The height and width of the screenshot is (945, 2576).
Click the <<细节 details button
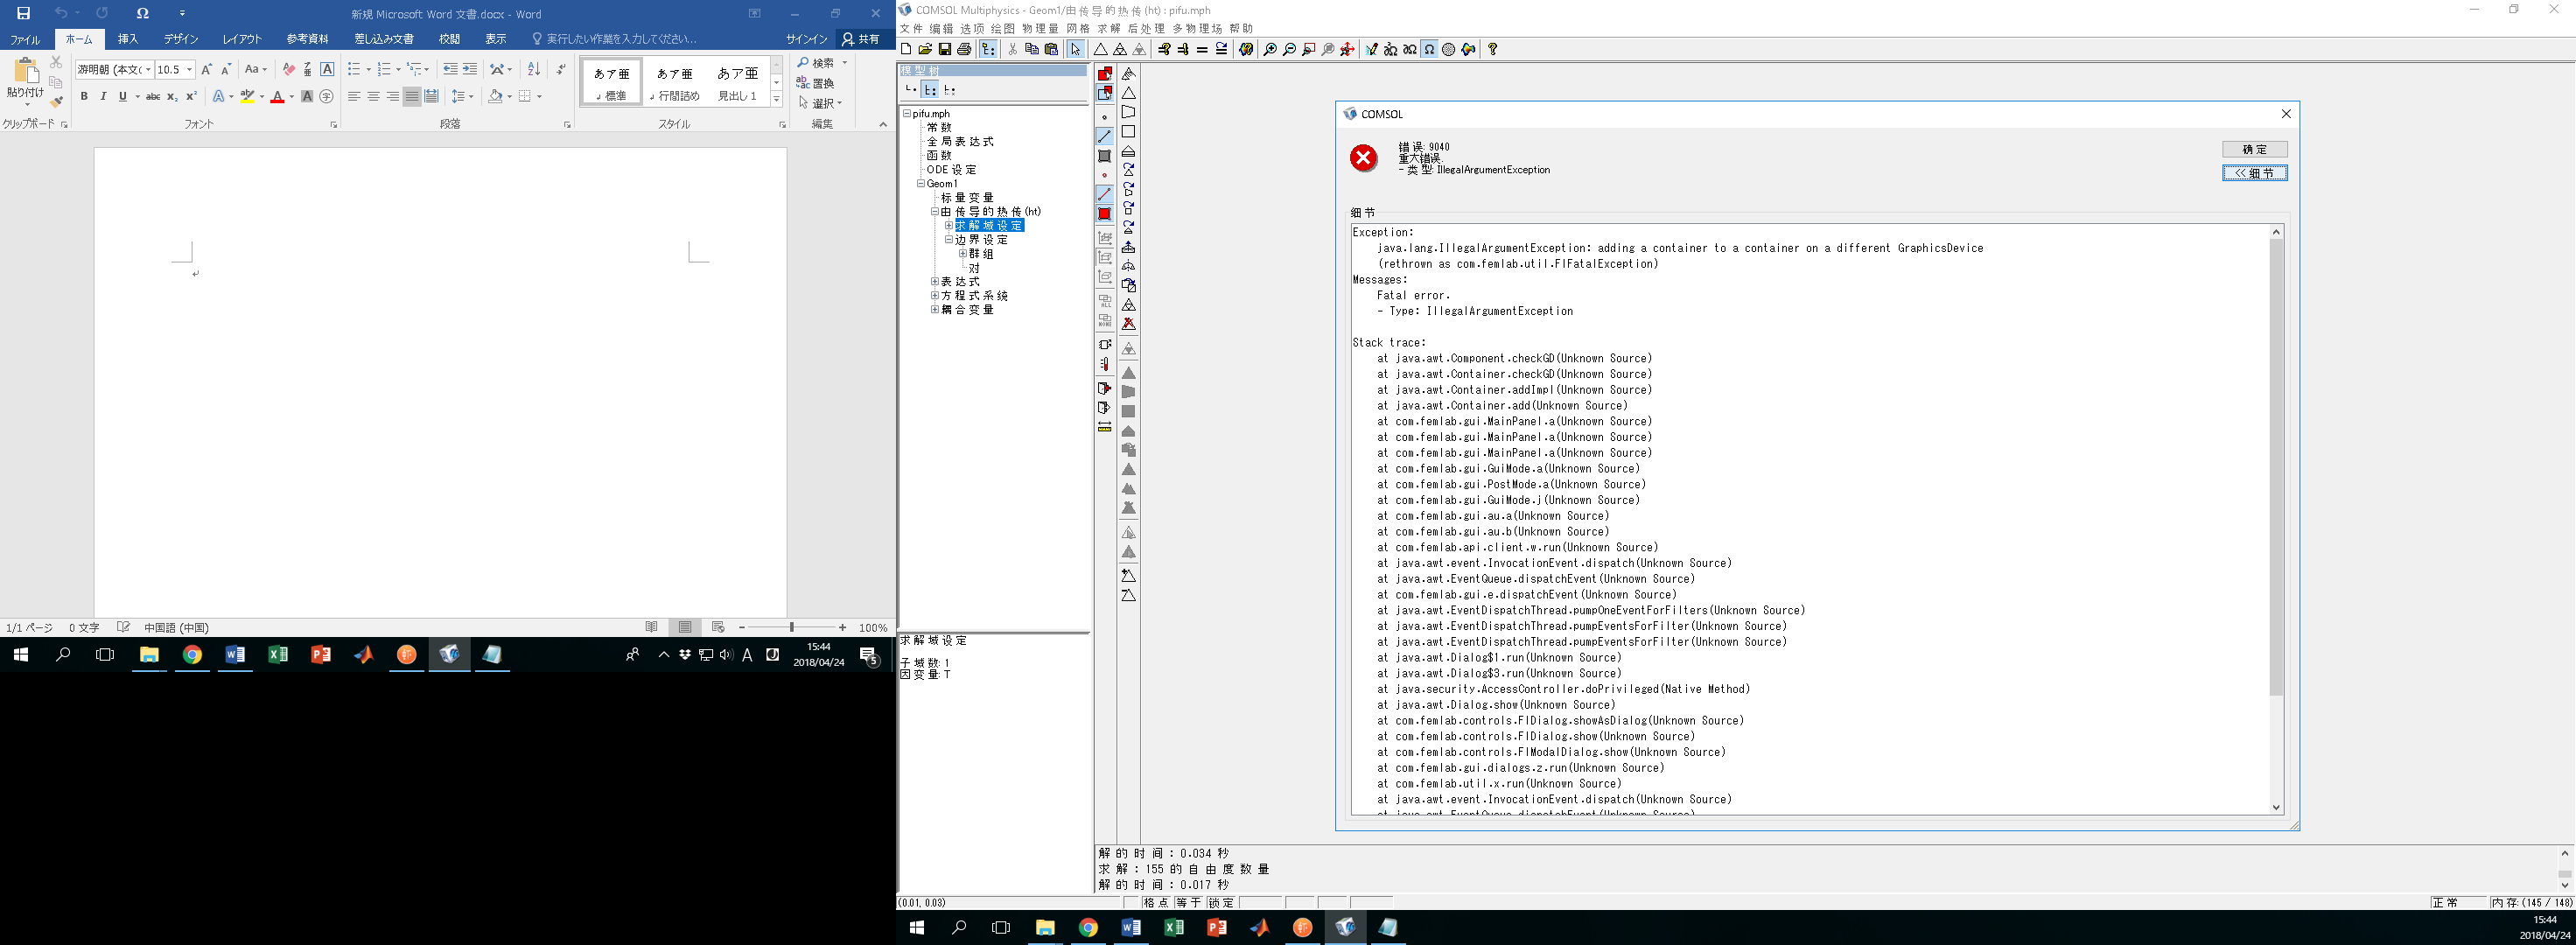pos(2254,173)
